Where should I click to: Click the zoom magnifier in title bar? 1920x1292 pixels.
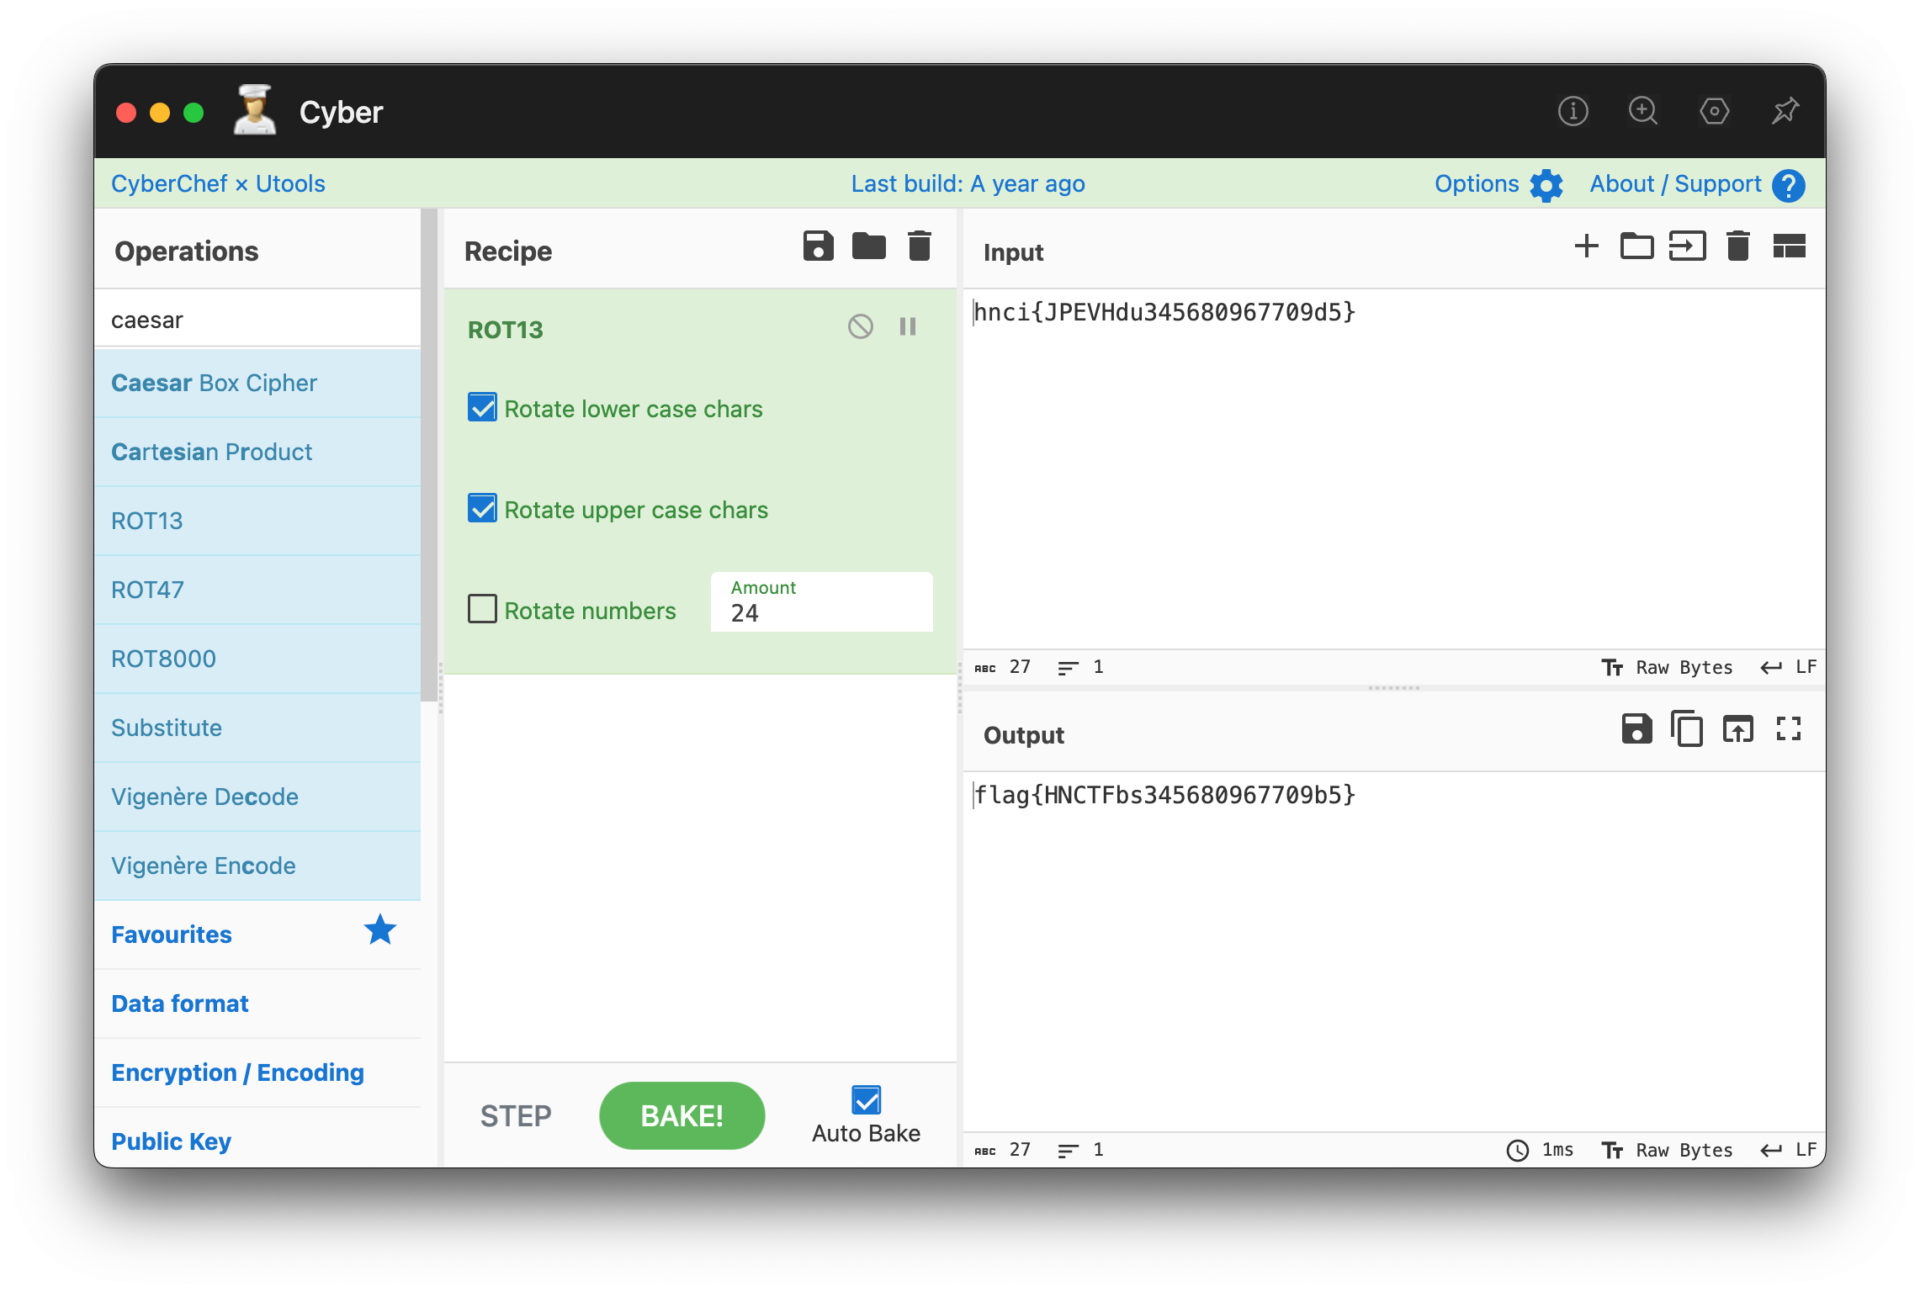[1643, 111]
